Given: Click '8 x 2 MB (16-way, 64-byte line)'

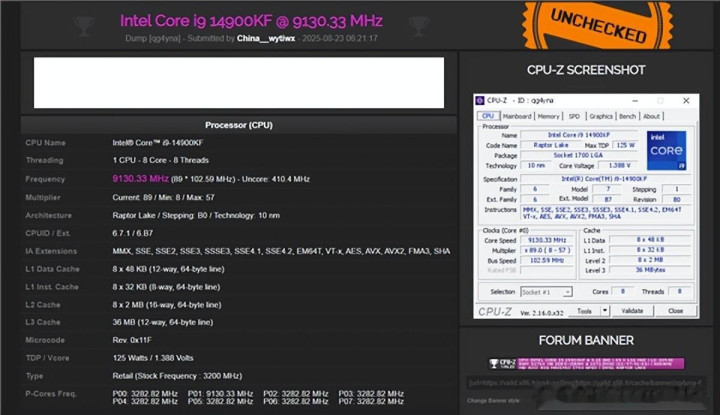Looking at the screenshot, I should tap(167, 305).
